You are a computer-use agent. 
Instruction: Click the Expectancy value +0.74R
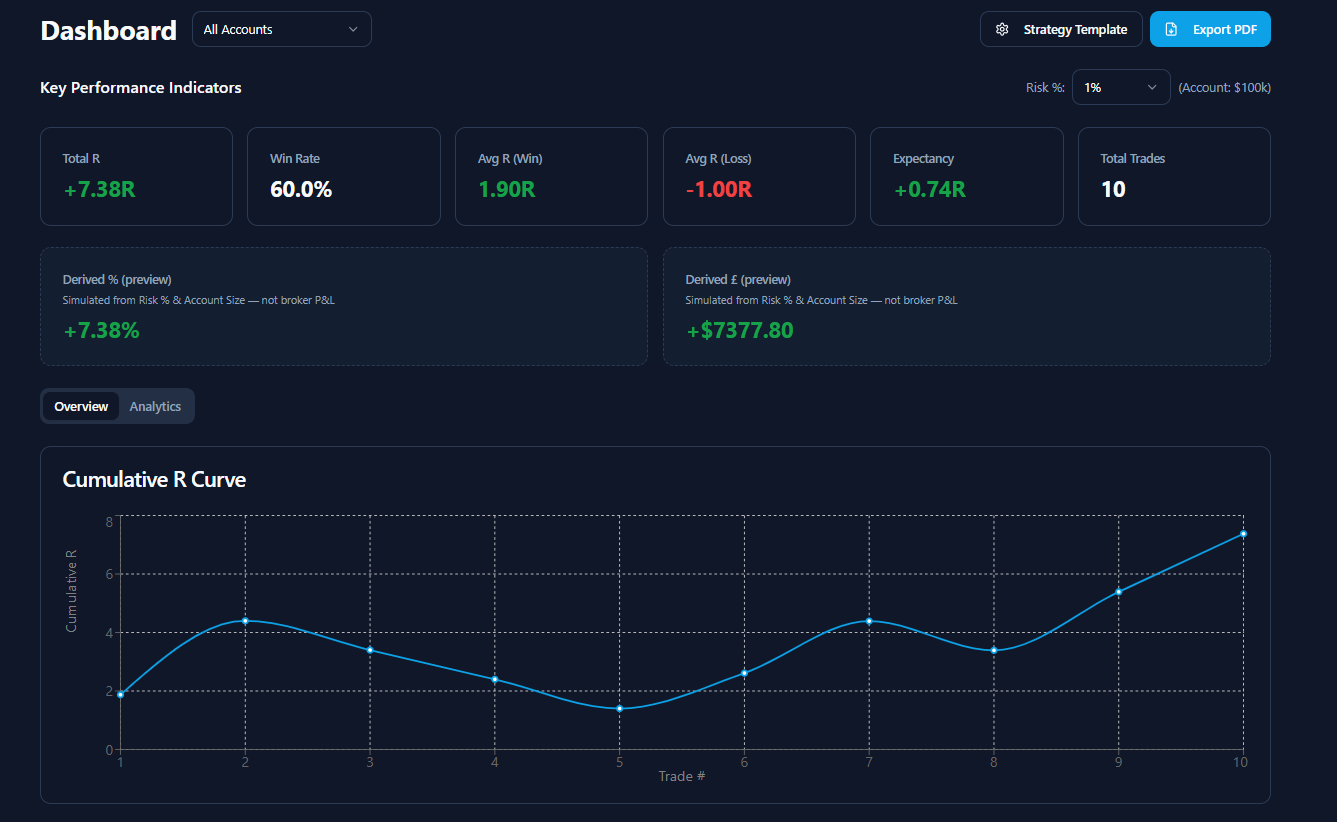point(930,189)
